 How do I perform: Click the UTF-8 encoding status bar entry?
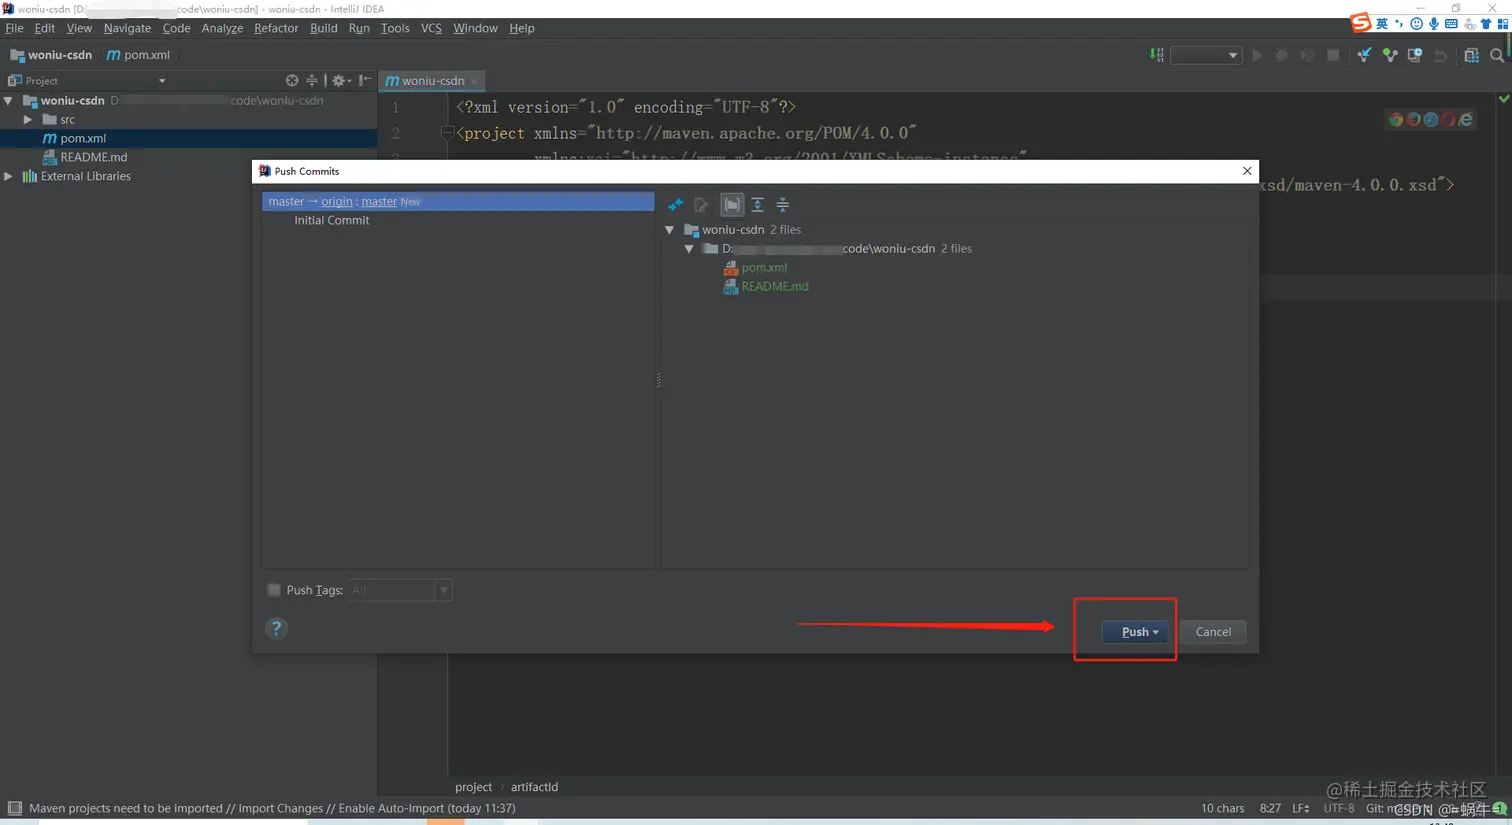coord(1339,808)
